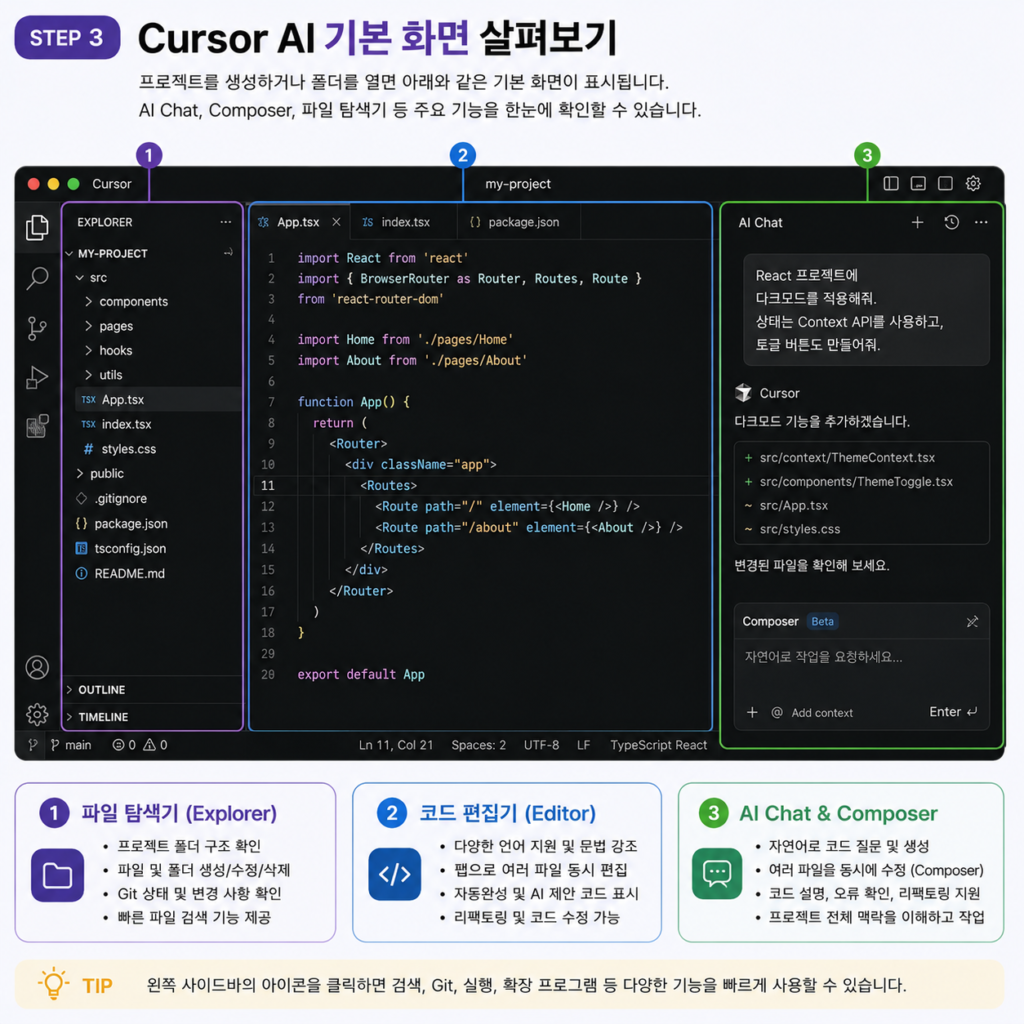Click the plus icon in Composer input
Screen dimensions: 1024x1024
point(752,712)
